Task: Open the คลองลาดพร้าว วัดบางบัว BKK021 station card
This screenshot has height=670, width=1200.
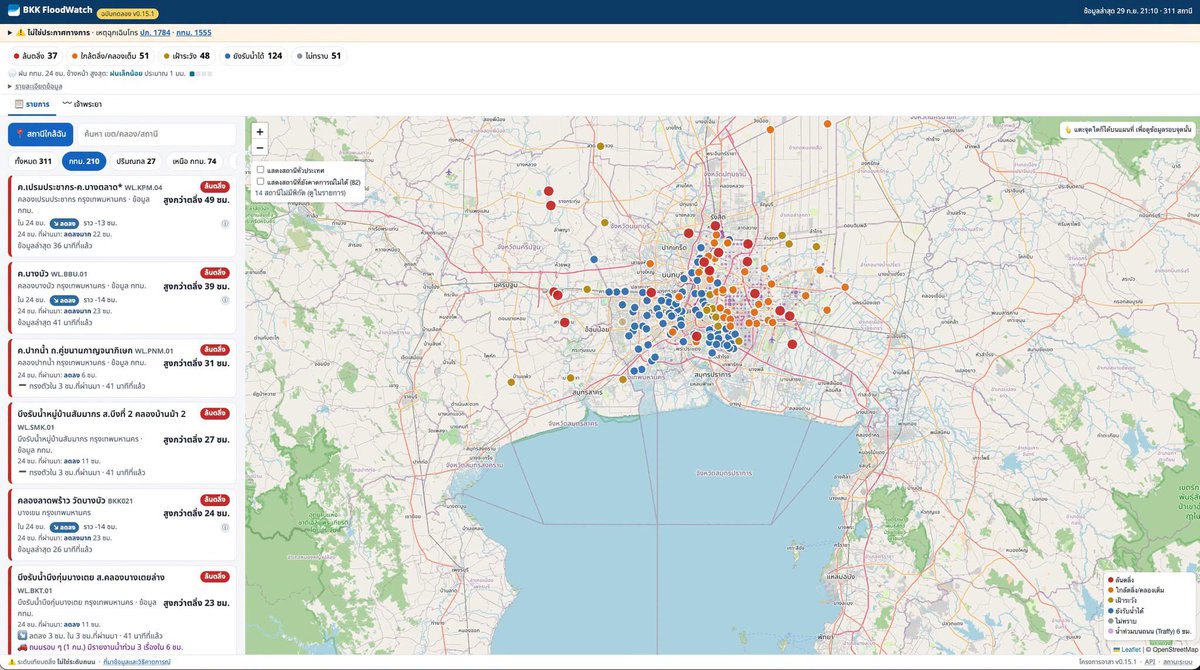Action: [x=122, y=524]
